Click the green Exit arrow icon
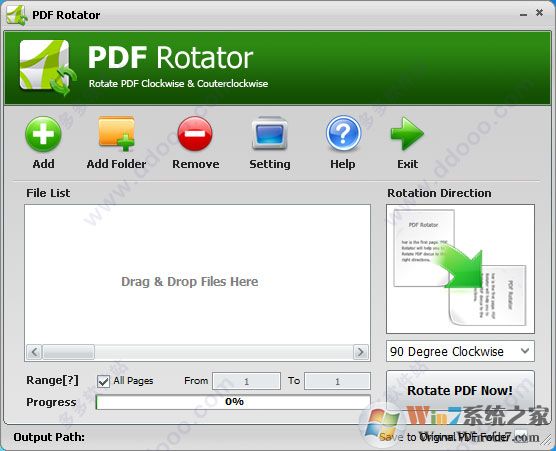 (407, 133)
